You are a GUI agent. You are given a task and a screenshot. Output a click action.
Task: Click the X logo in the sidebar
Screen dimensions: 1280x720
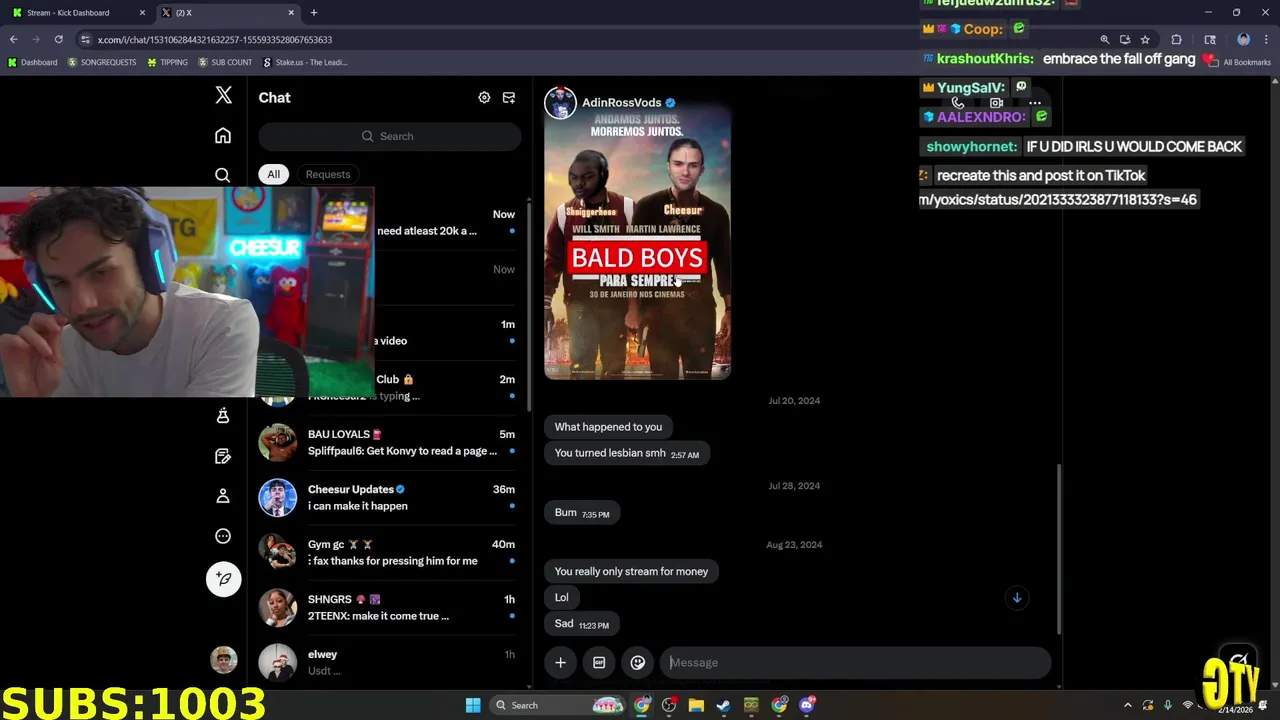(x=223, y=96)
